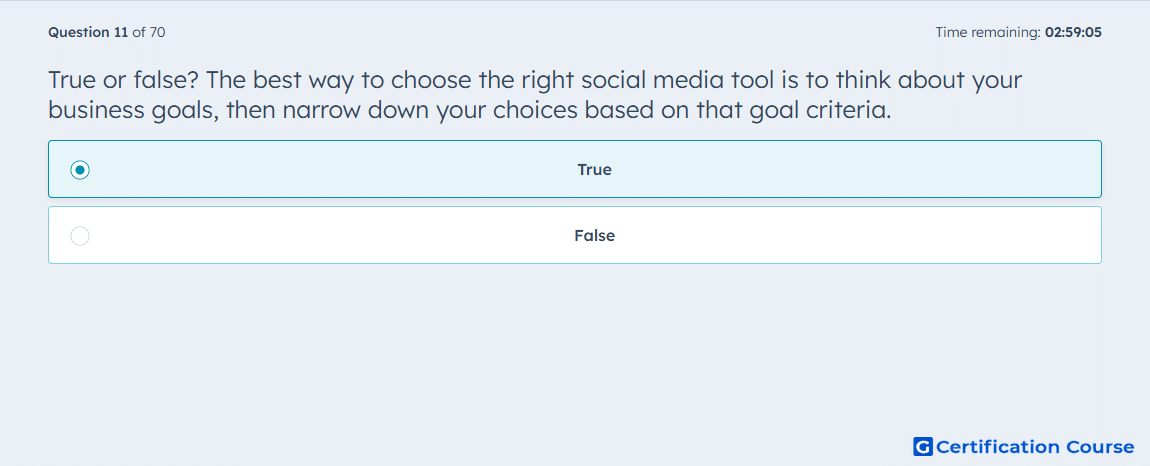Choose the white False answer box
Screen dimensions: 1150x466
575,235
